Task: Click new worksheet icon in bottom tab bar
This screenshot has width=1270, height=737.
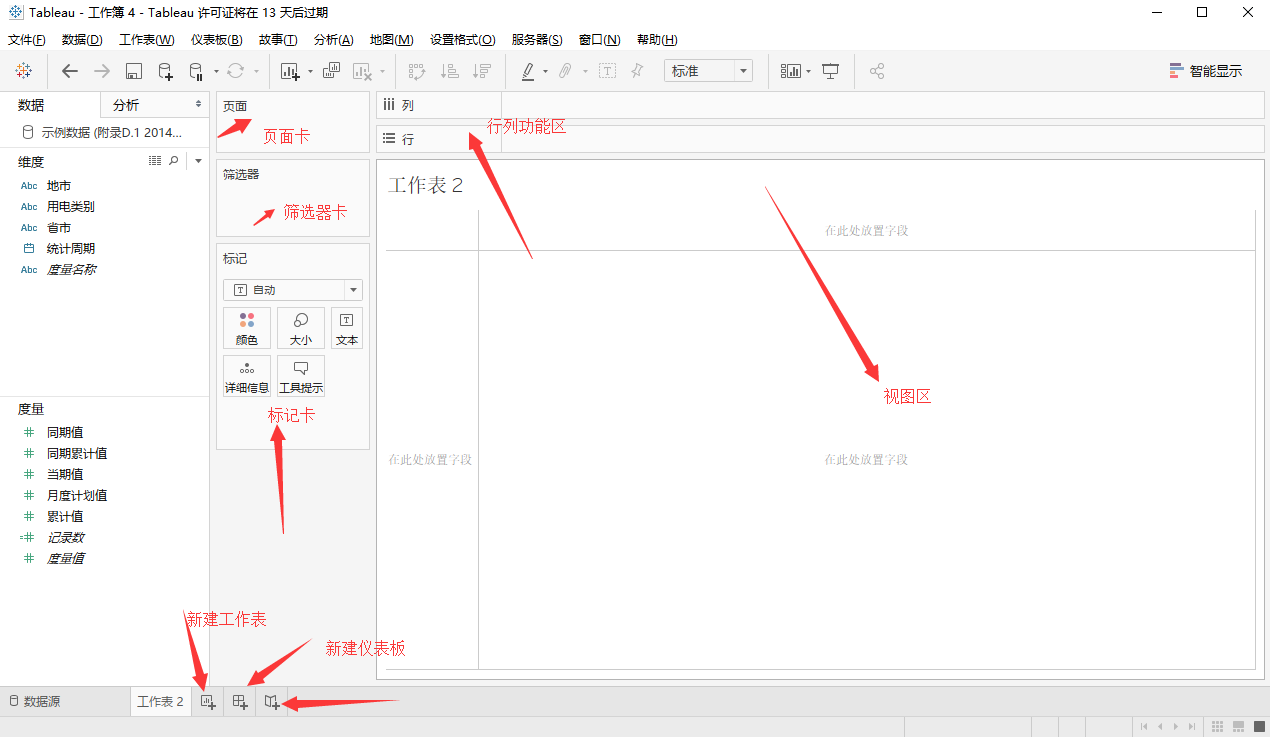Action: (x=209, y=702)
